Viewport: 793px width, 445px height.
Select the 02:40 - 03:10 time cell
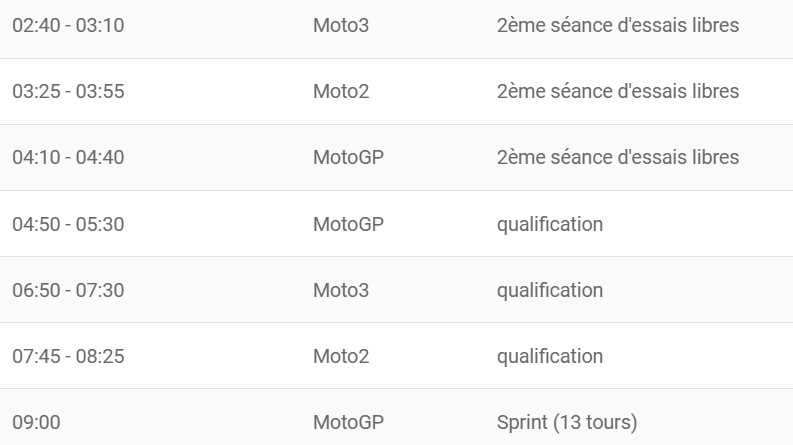coord(68,25)
